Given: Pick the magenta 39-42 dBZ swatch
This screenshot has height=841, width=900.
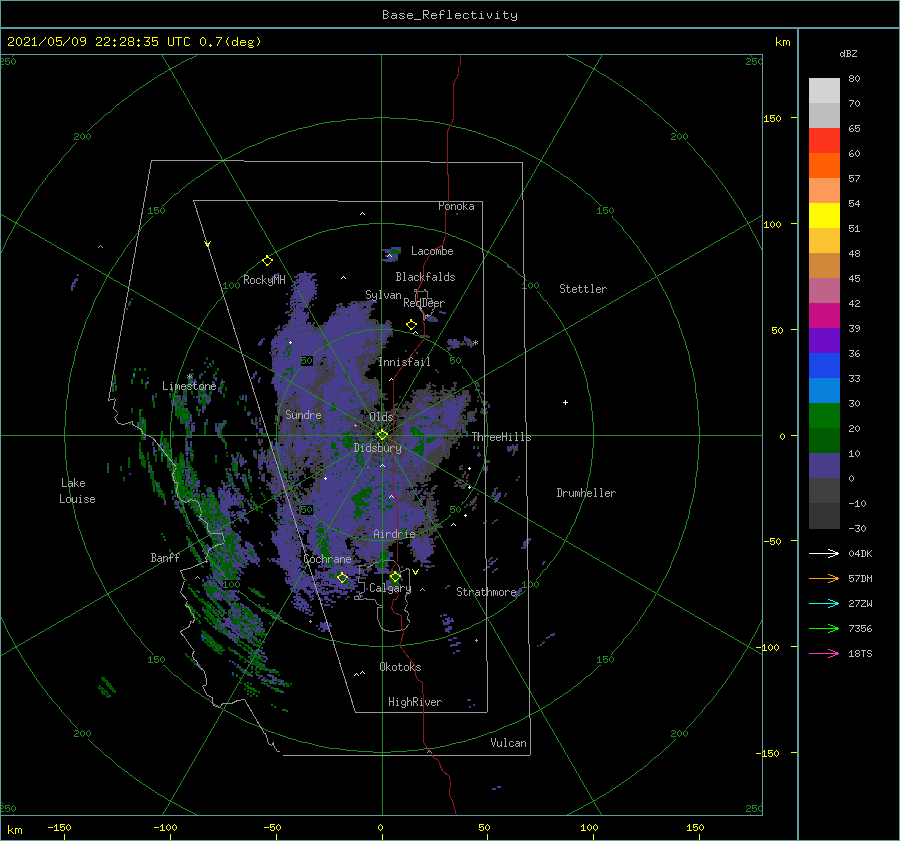Looking at the screenshot, I should (824, 316).
